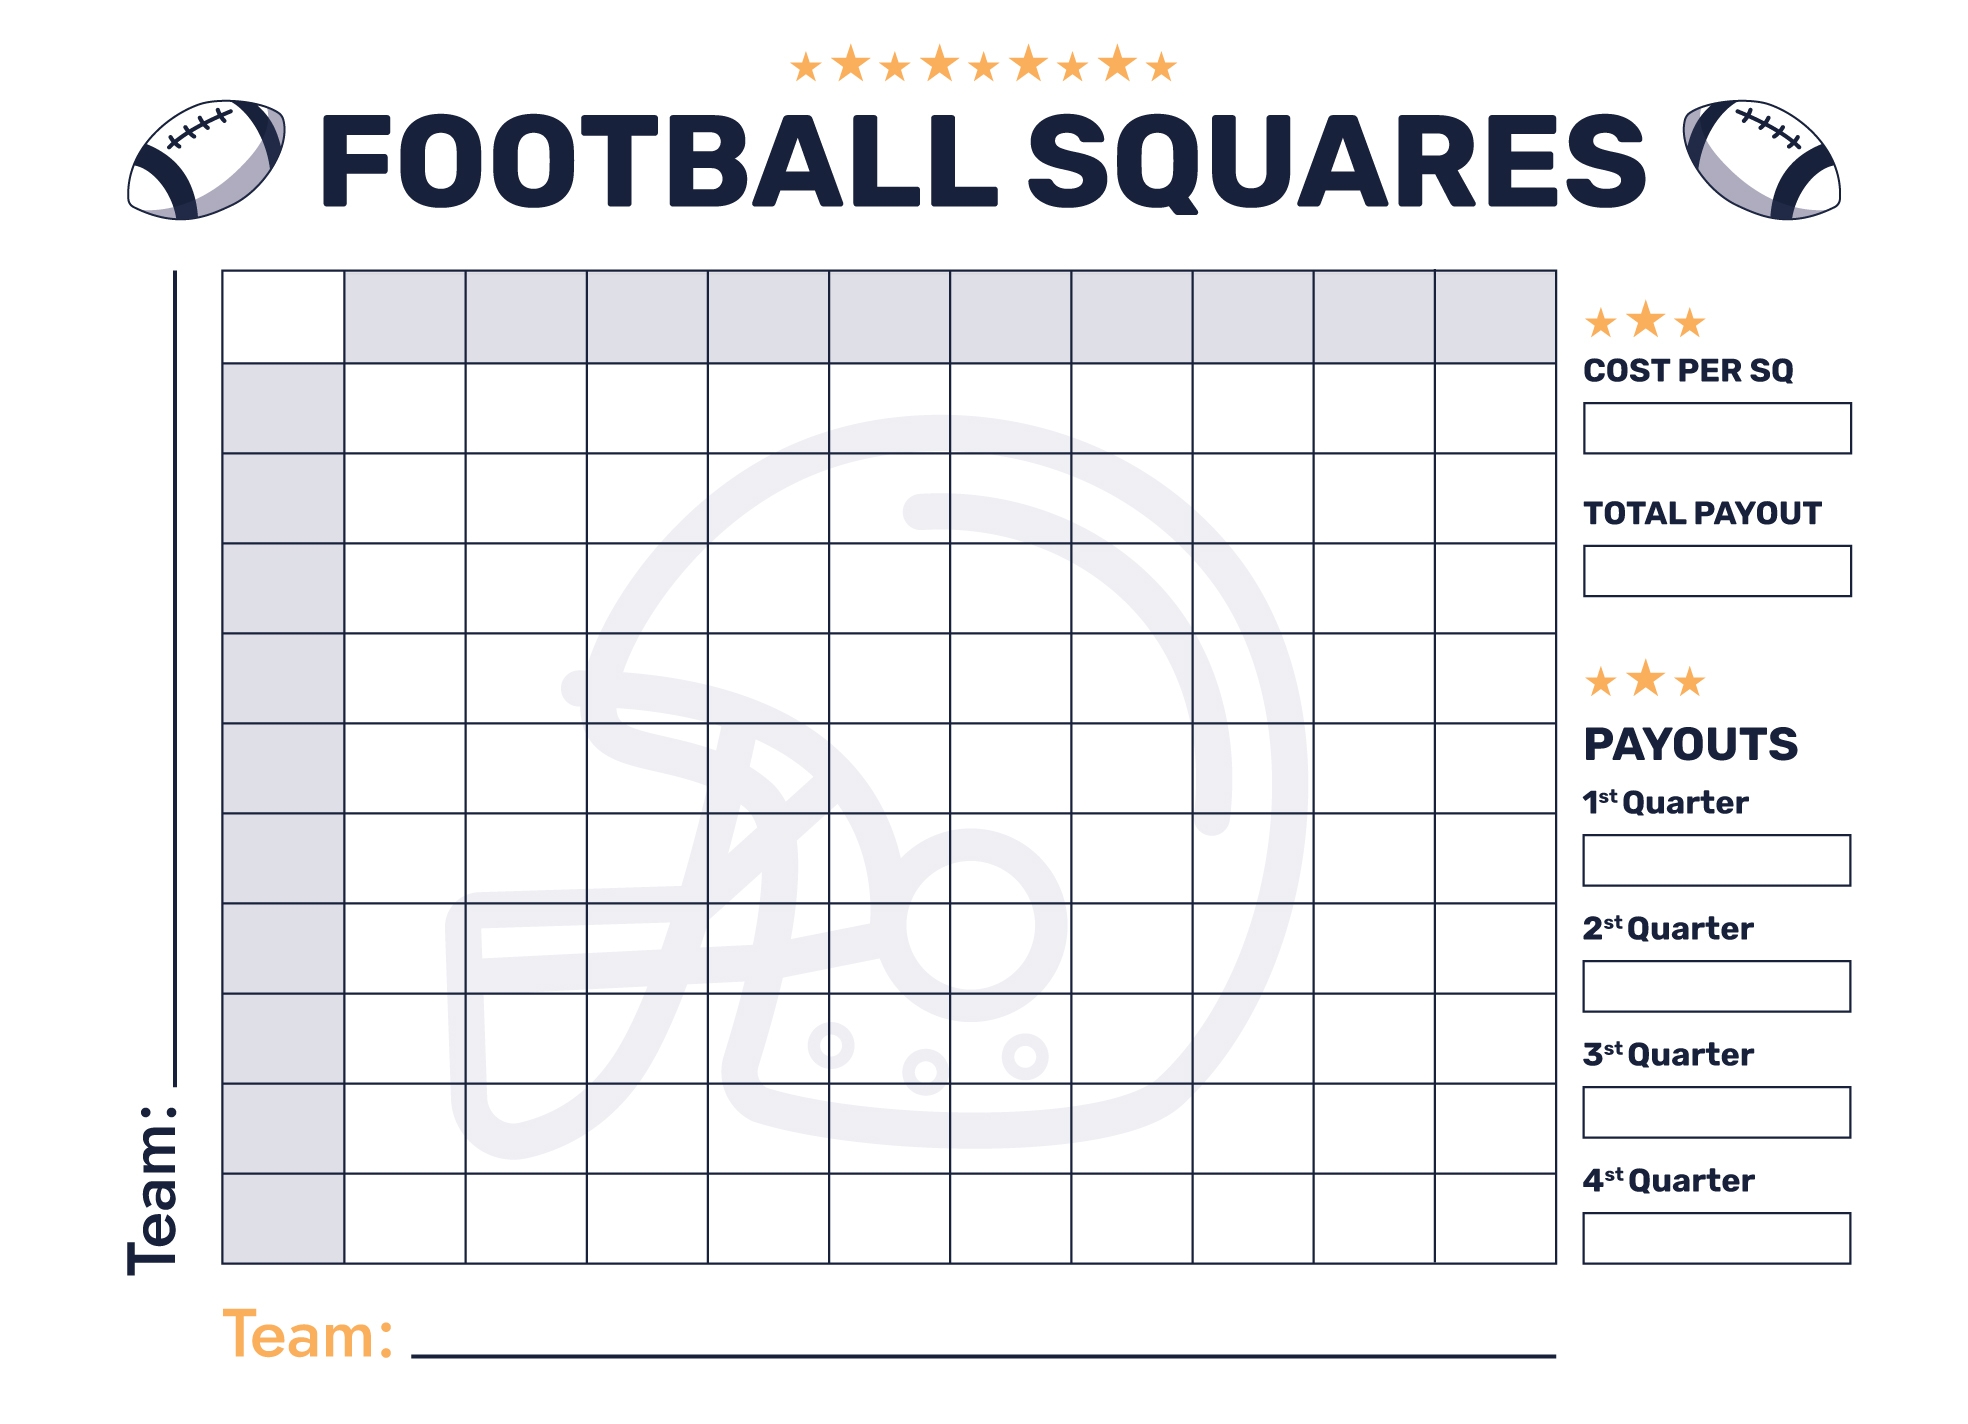Click the three stars above Cost Per SQ
The height and width of the screenshot is (1424, 1968).
(1645, 322)
